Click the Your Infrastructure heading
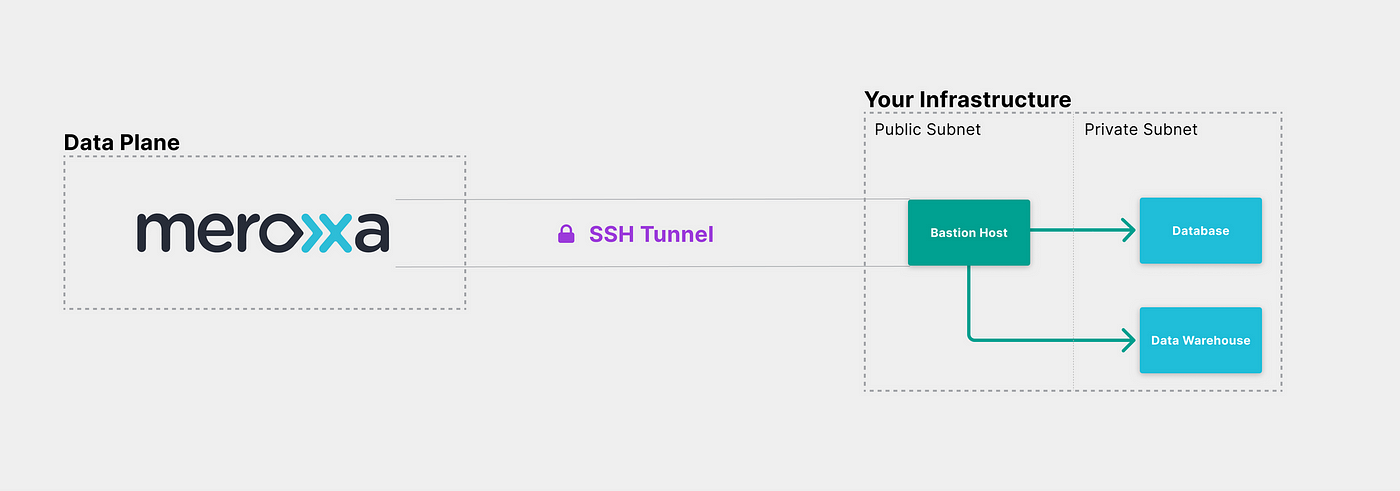 pyautogui.click(x=968, y=100)
